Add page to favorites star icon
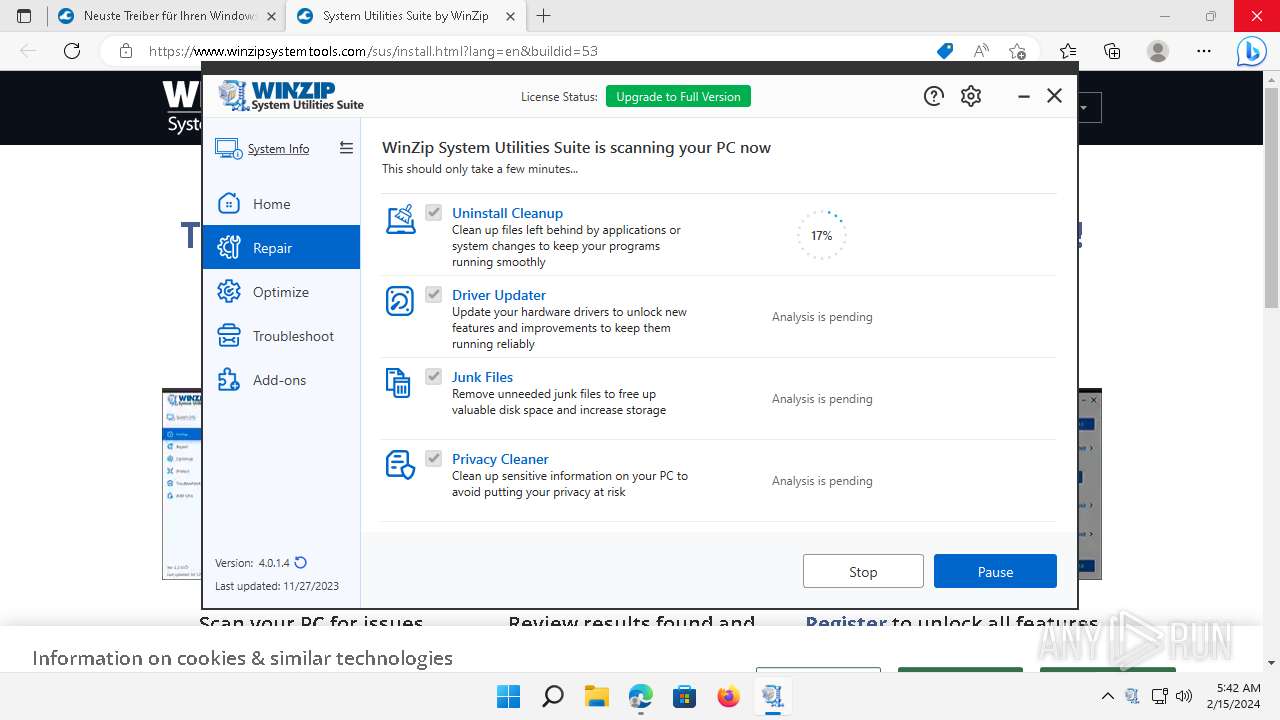 pos(1017,51)
